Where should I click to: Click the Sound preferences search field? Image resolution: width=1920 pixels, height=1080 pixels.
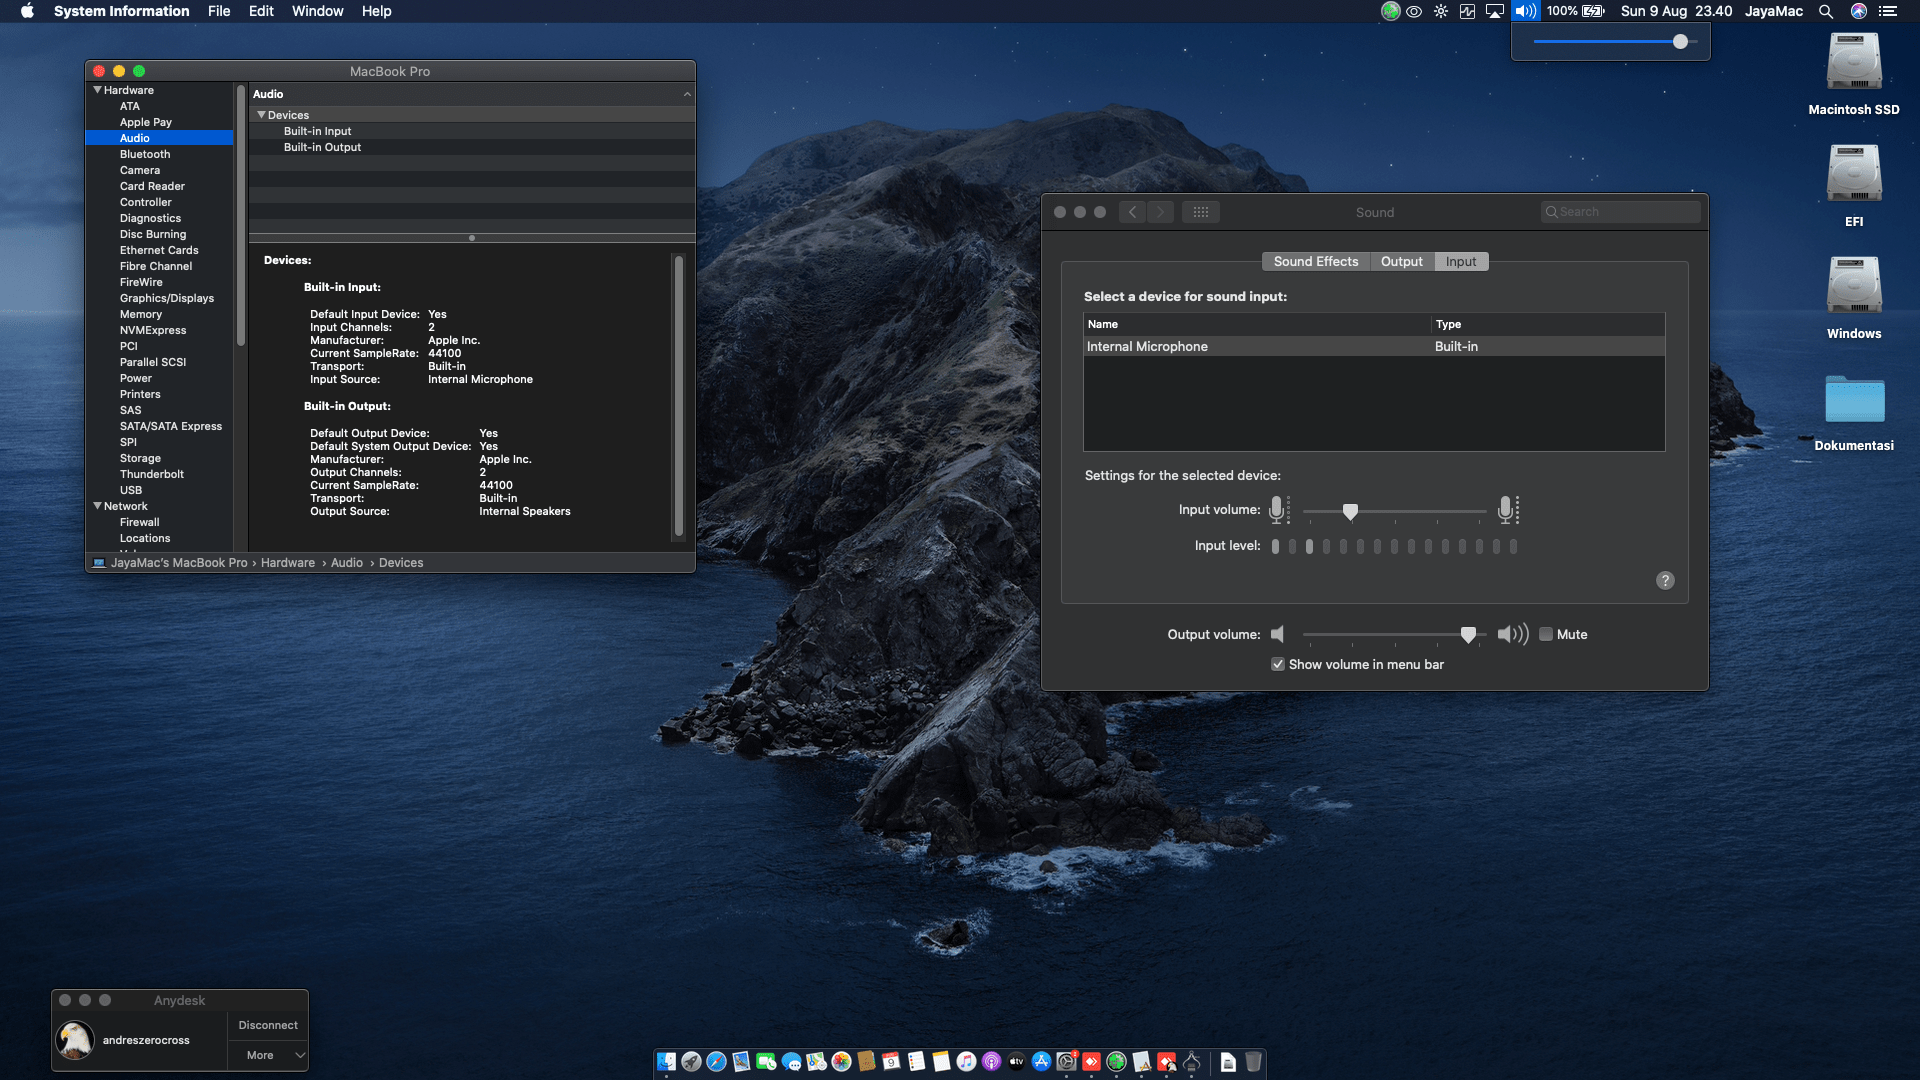1620,212
